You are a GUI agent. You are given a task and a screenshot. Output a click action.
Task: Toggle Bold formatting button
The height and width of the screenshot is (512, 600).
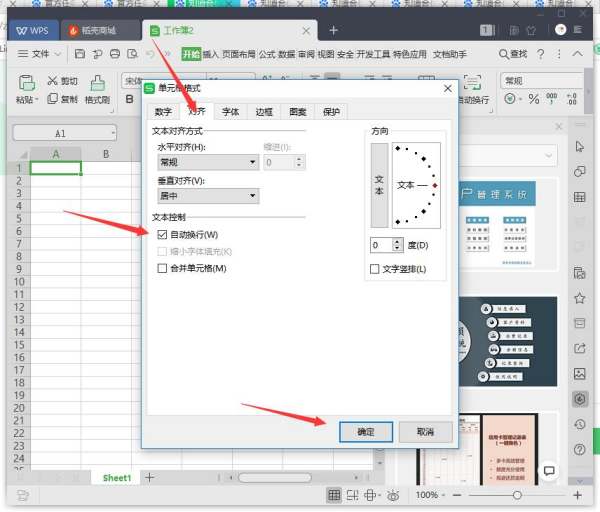130,99
